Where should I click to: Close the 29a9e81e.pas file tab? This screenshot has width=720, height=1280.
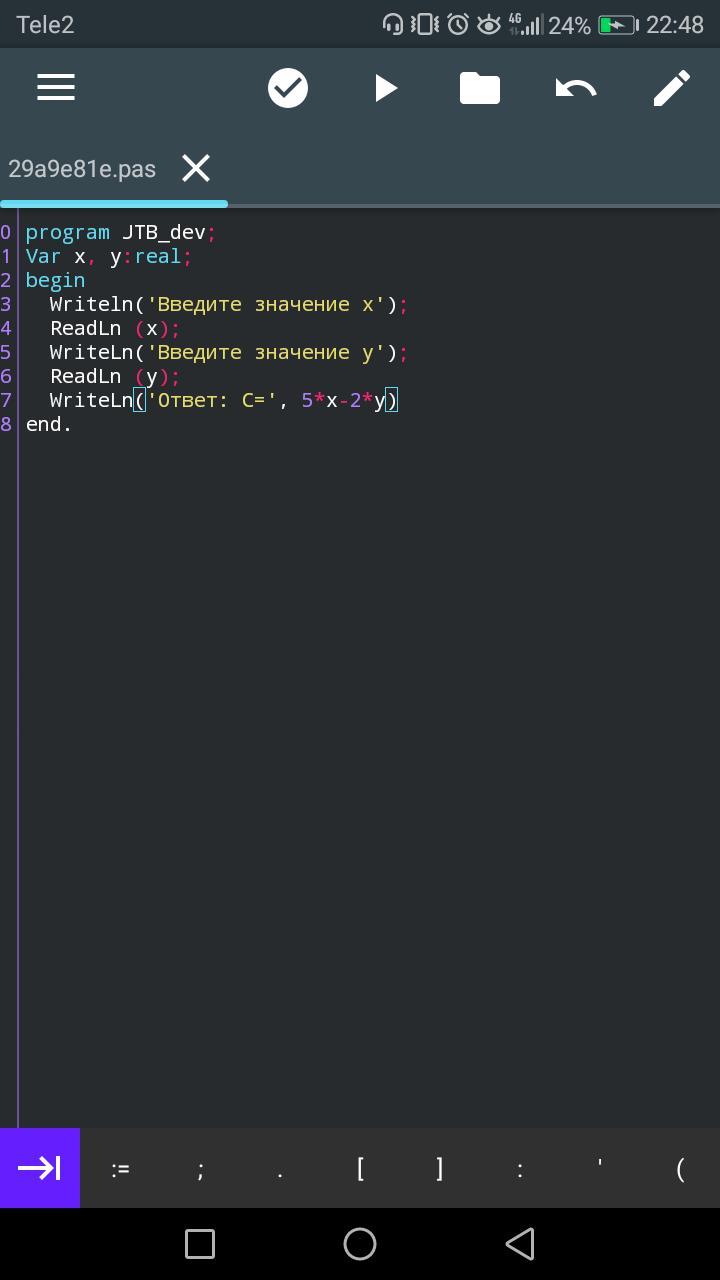coord(196,168)
